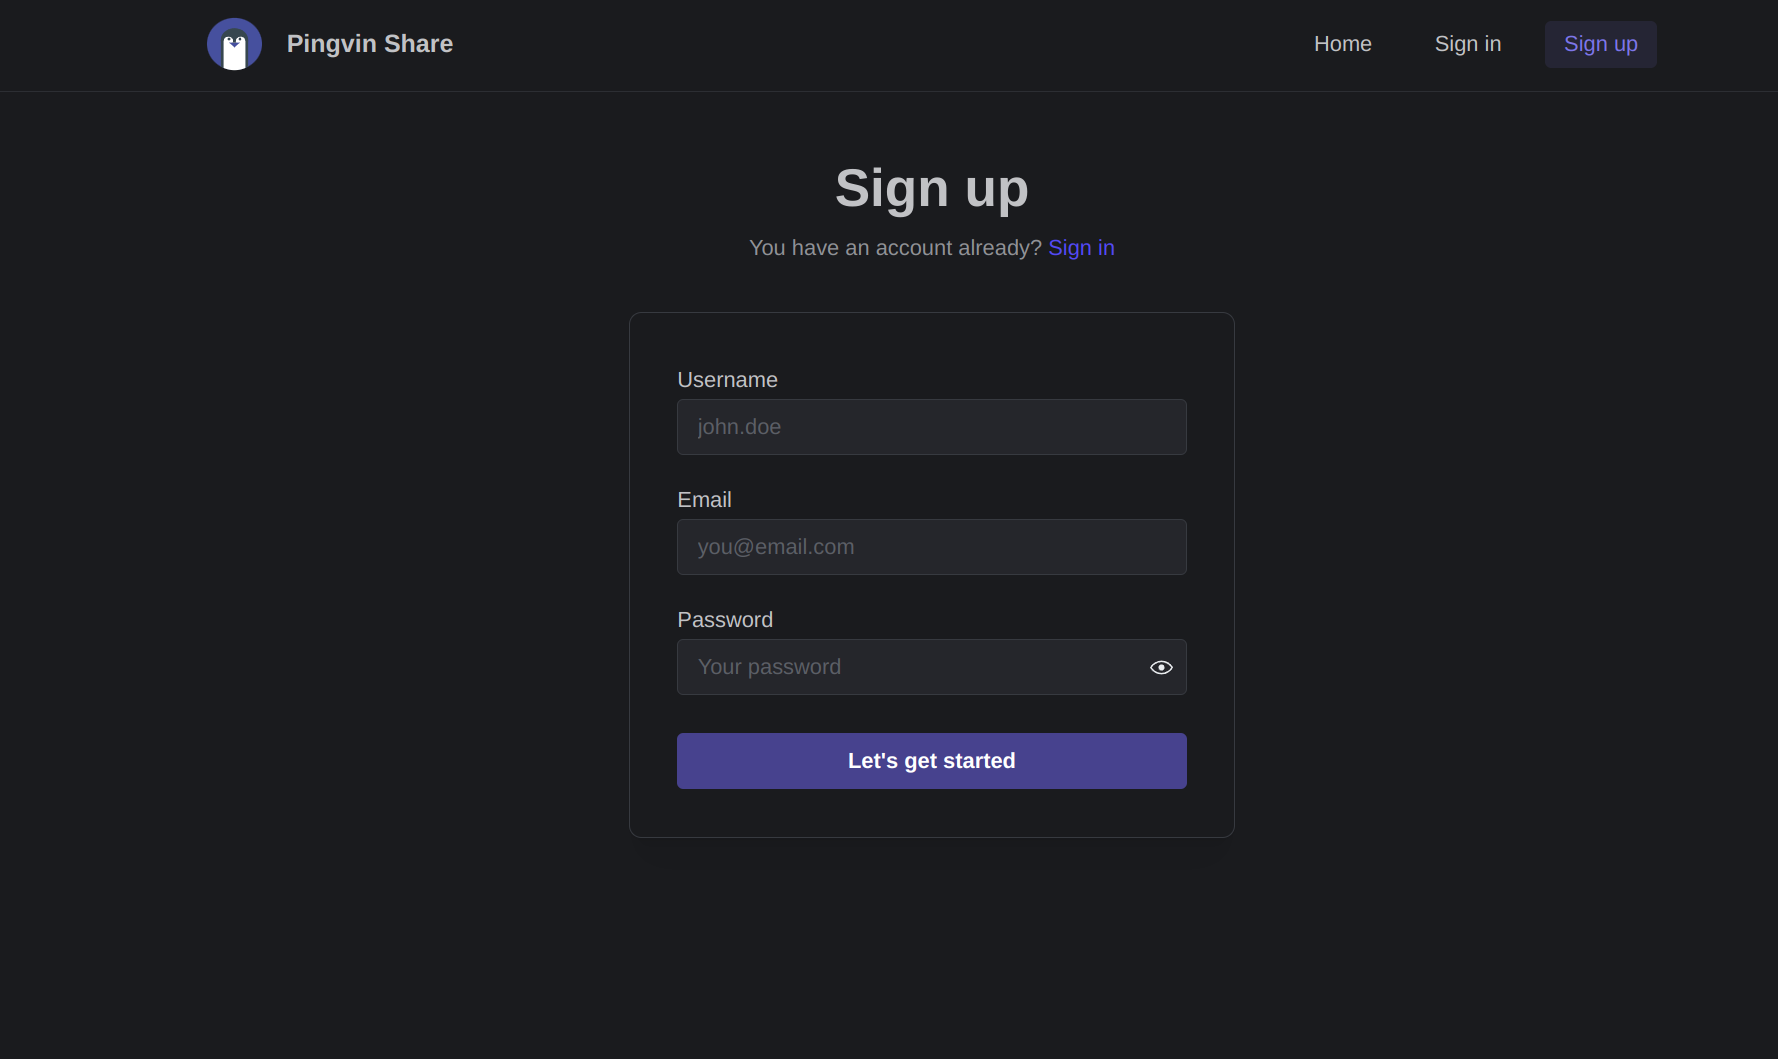
Task: Click the Password field label
Action: (725, 620)
